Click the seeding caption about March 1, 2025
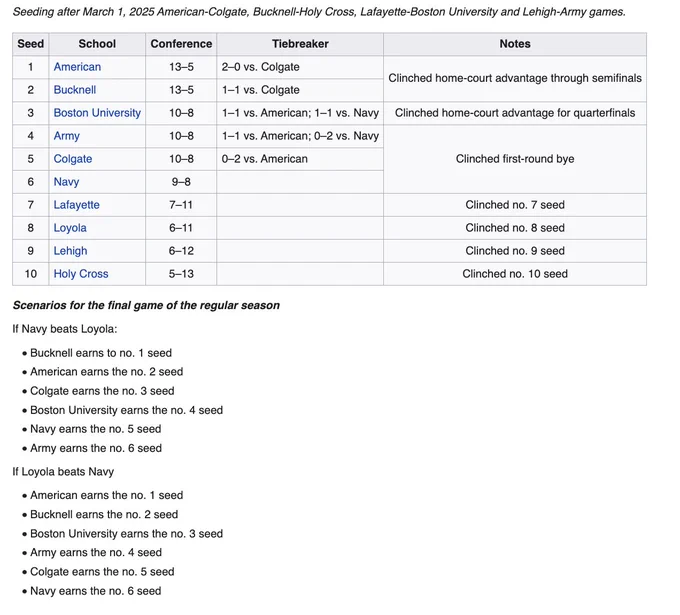This screenshot has width=680, height=615. pos(319,12)
